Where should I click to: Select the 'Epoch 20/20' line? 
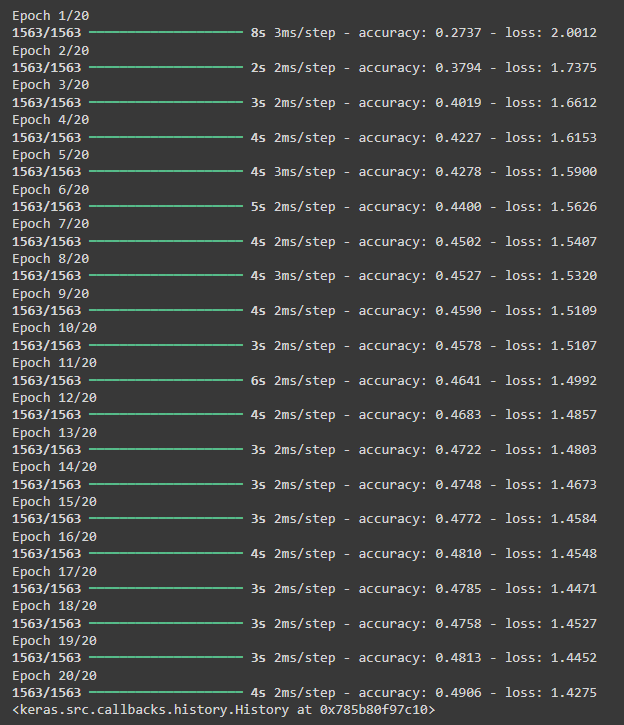pyautogui.click(x=54, y=676)
